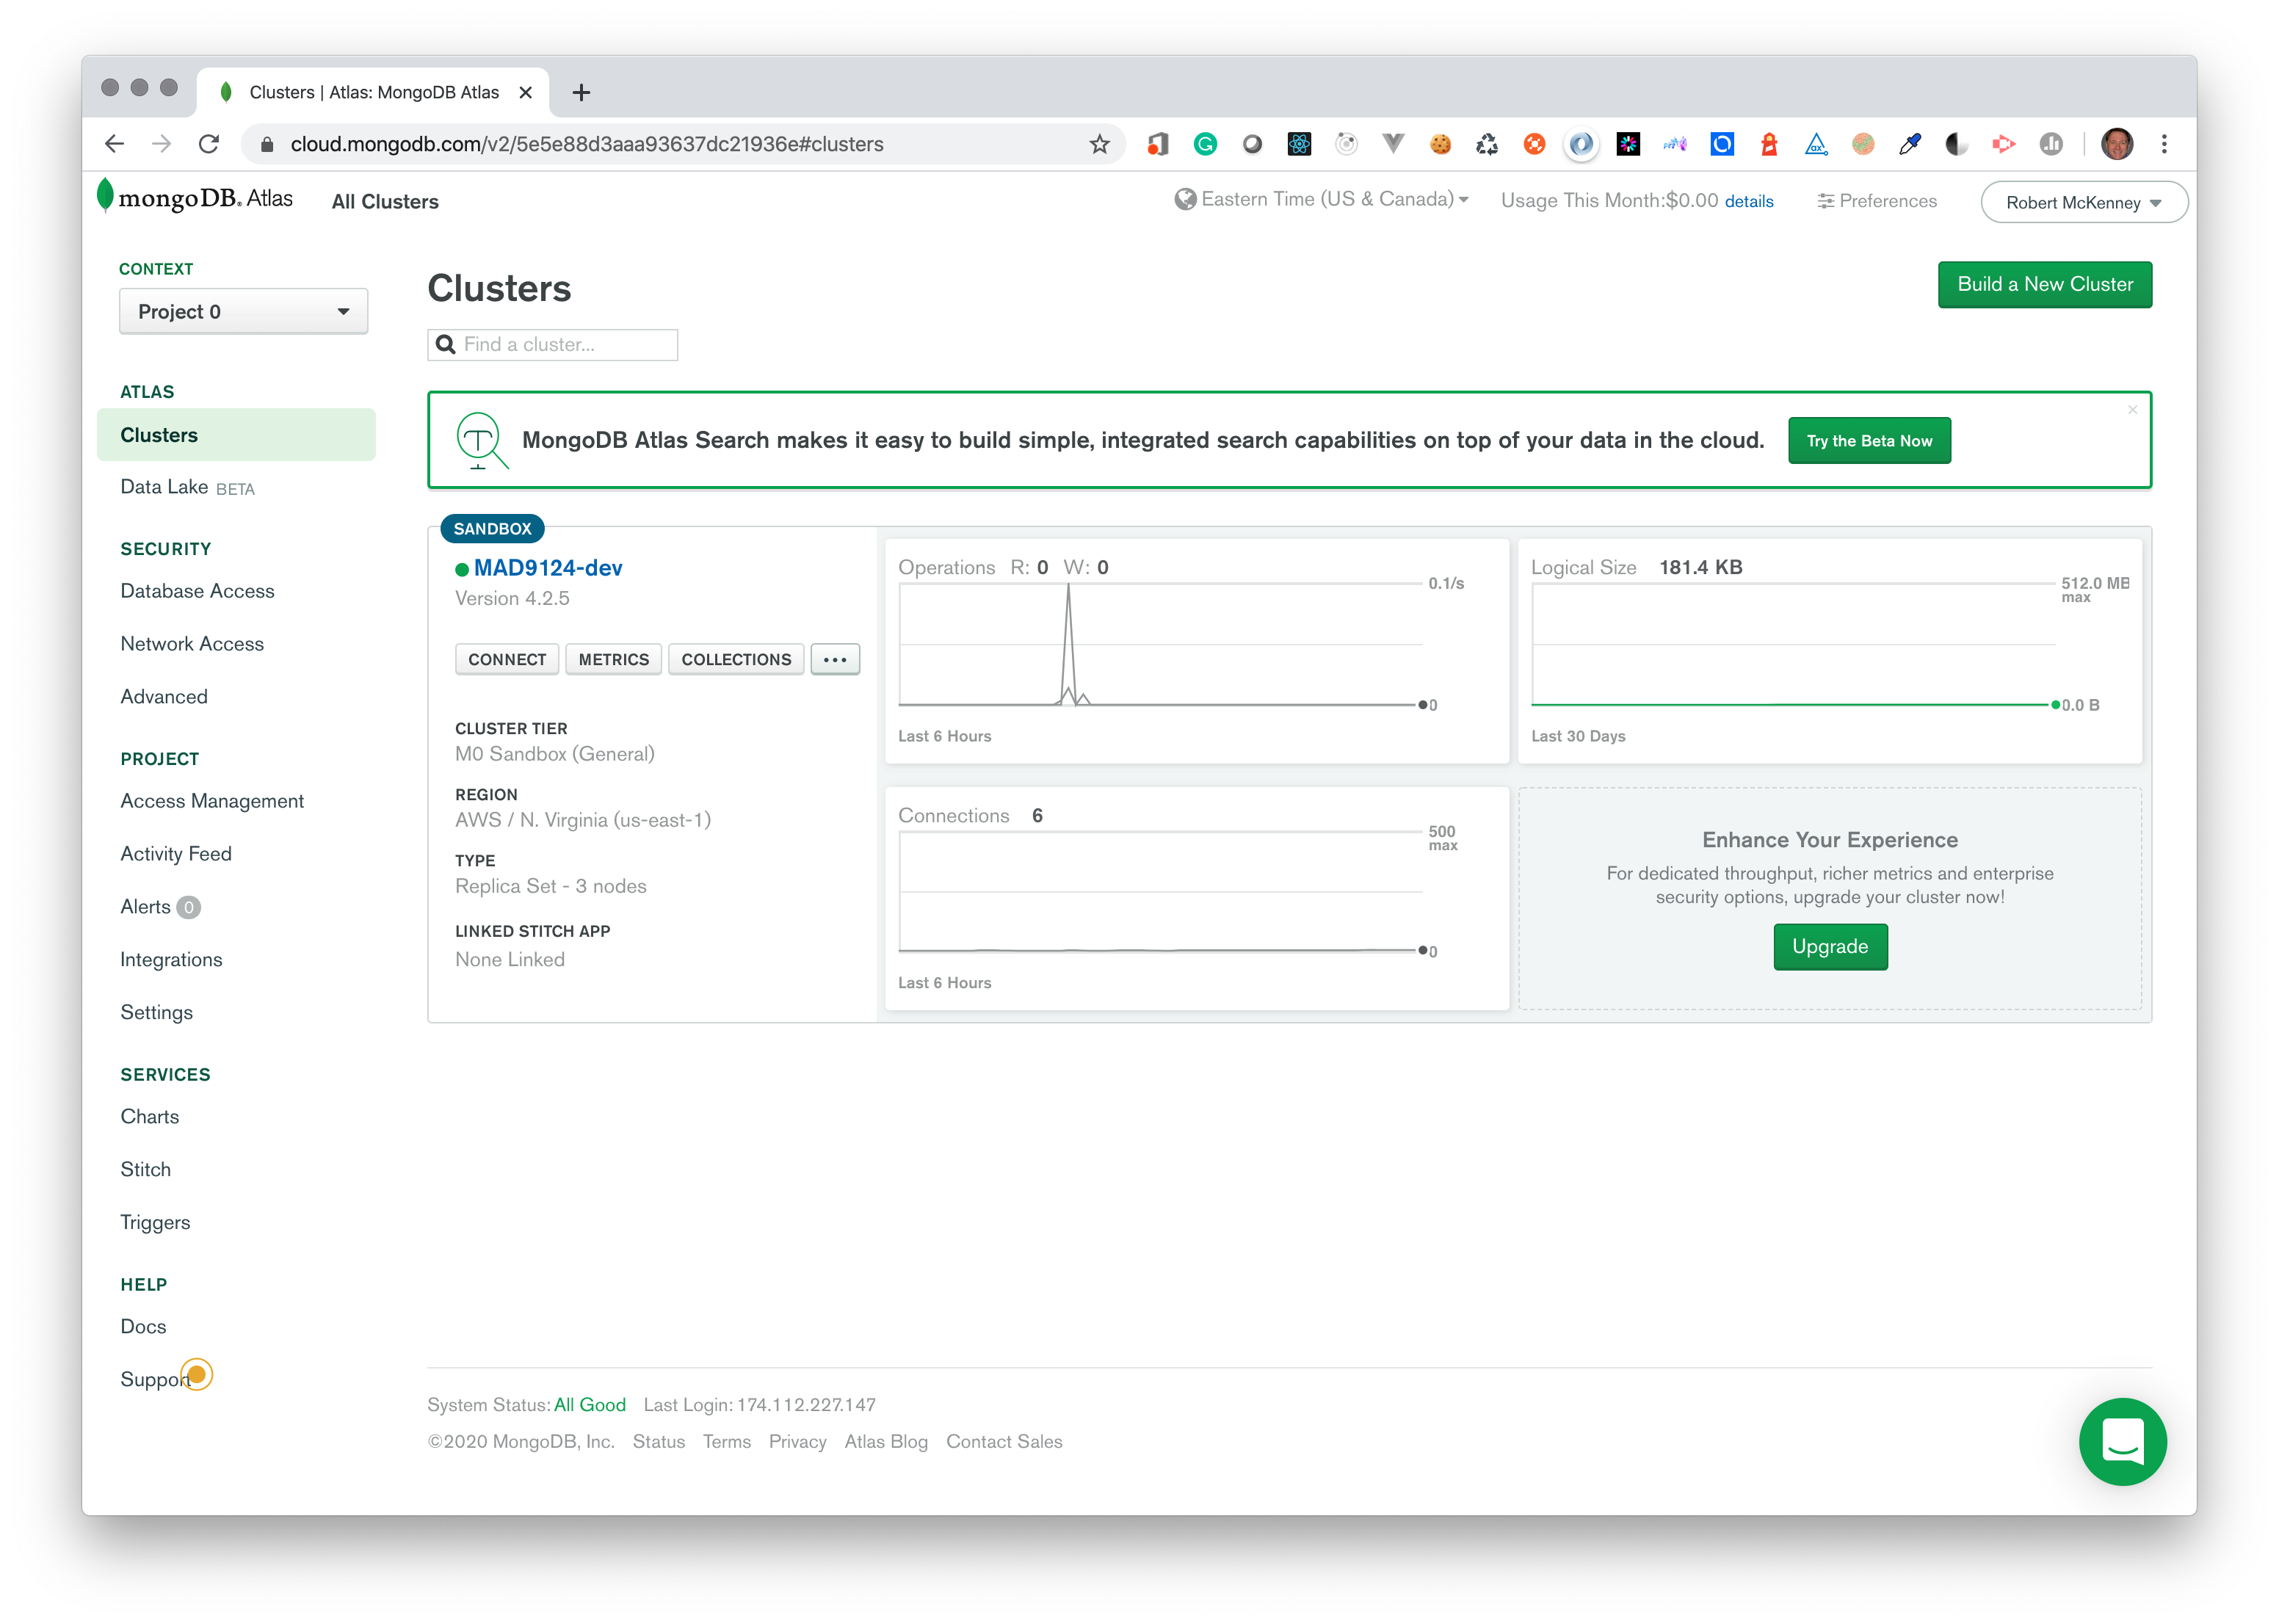The width and height of the screenshot is (2279, 1624).
Task: Click the Database Access security menu item
Action: click(x=197, y=590)
